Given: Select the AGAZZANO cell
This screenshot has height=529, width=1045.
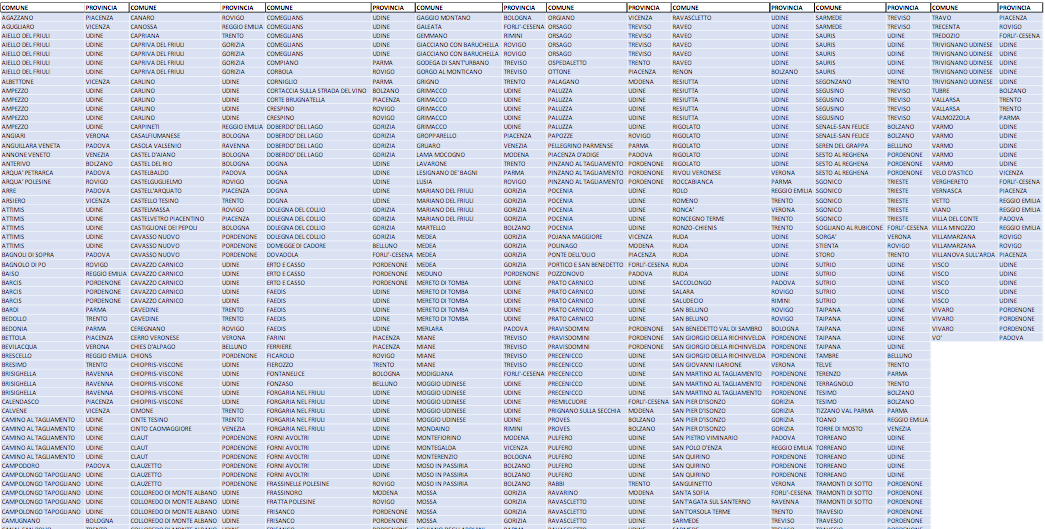Looking at the screenshot, I should [18, 18].
